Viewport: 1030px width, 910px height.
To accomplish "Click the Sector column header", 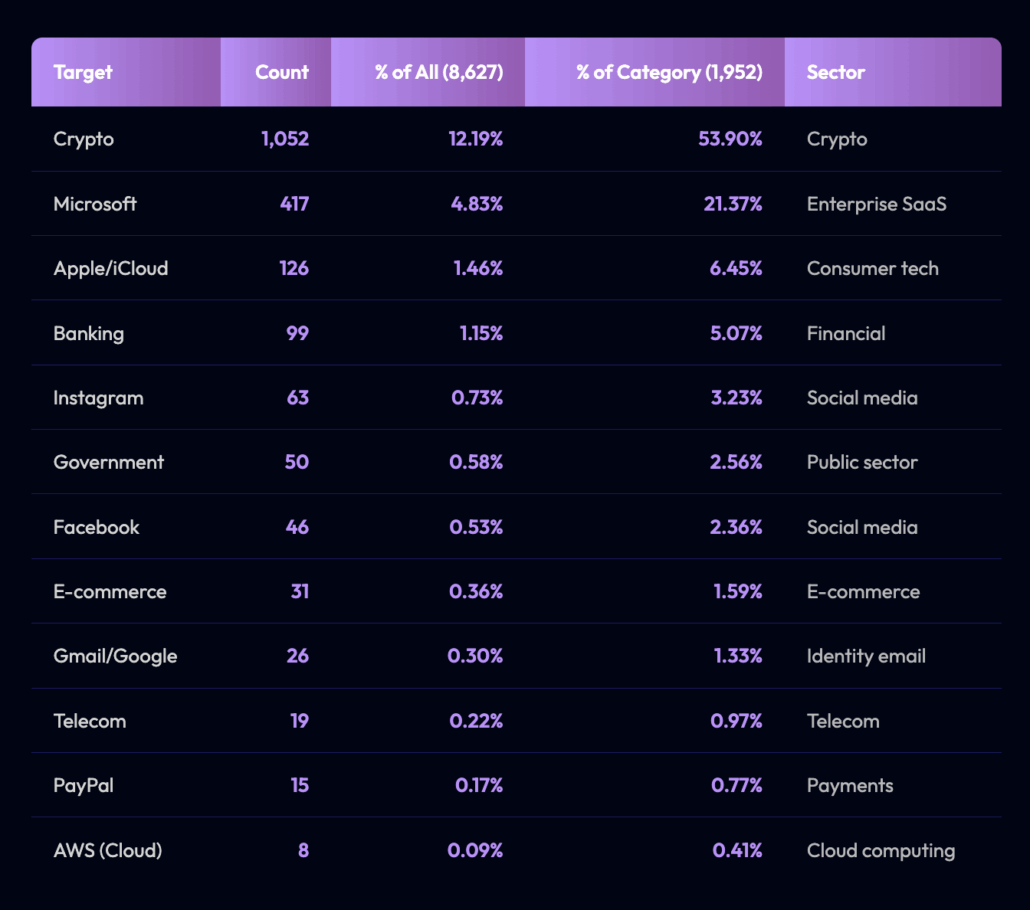I will [x=836, y=72].
